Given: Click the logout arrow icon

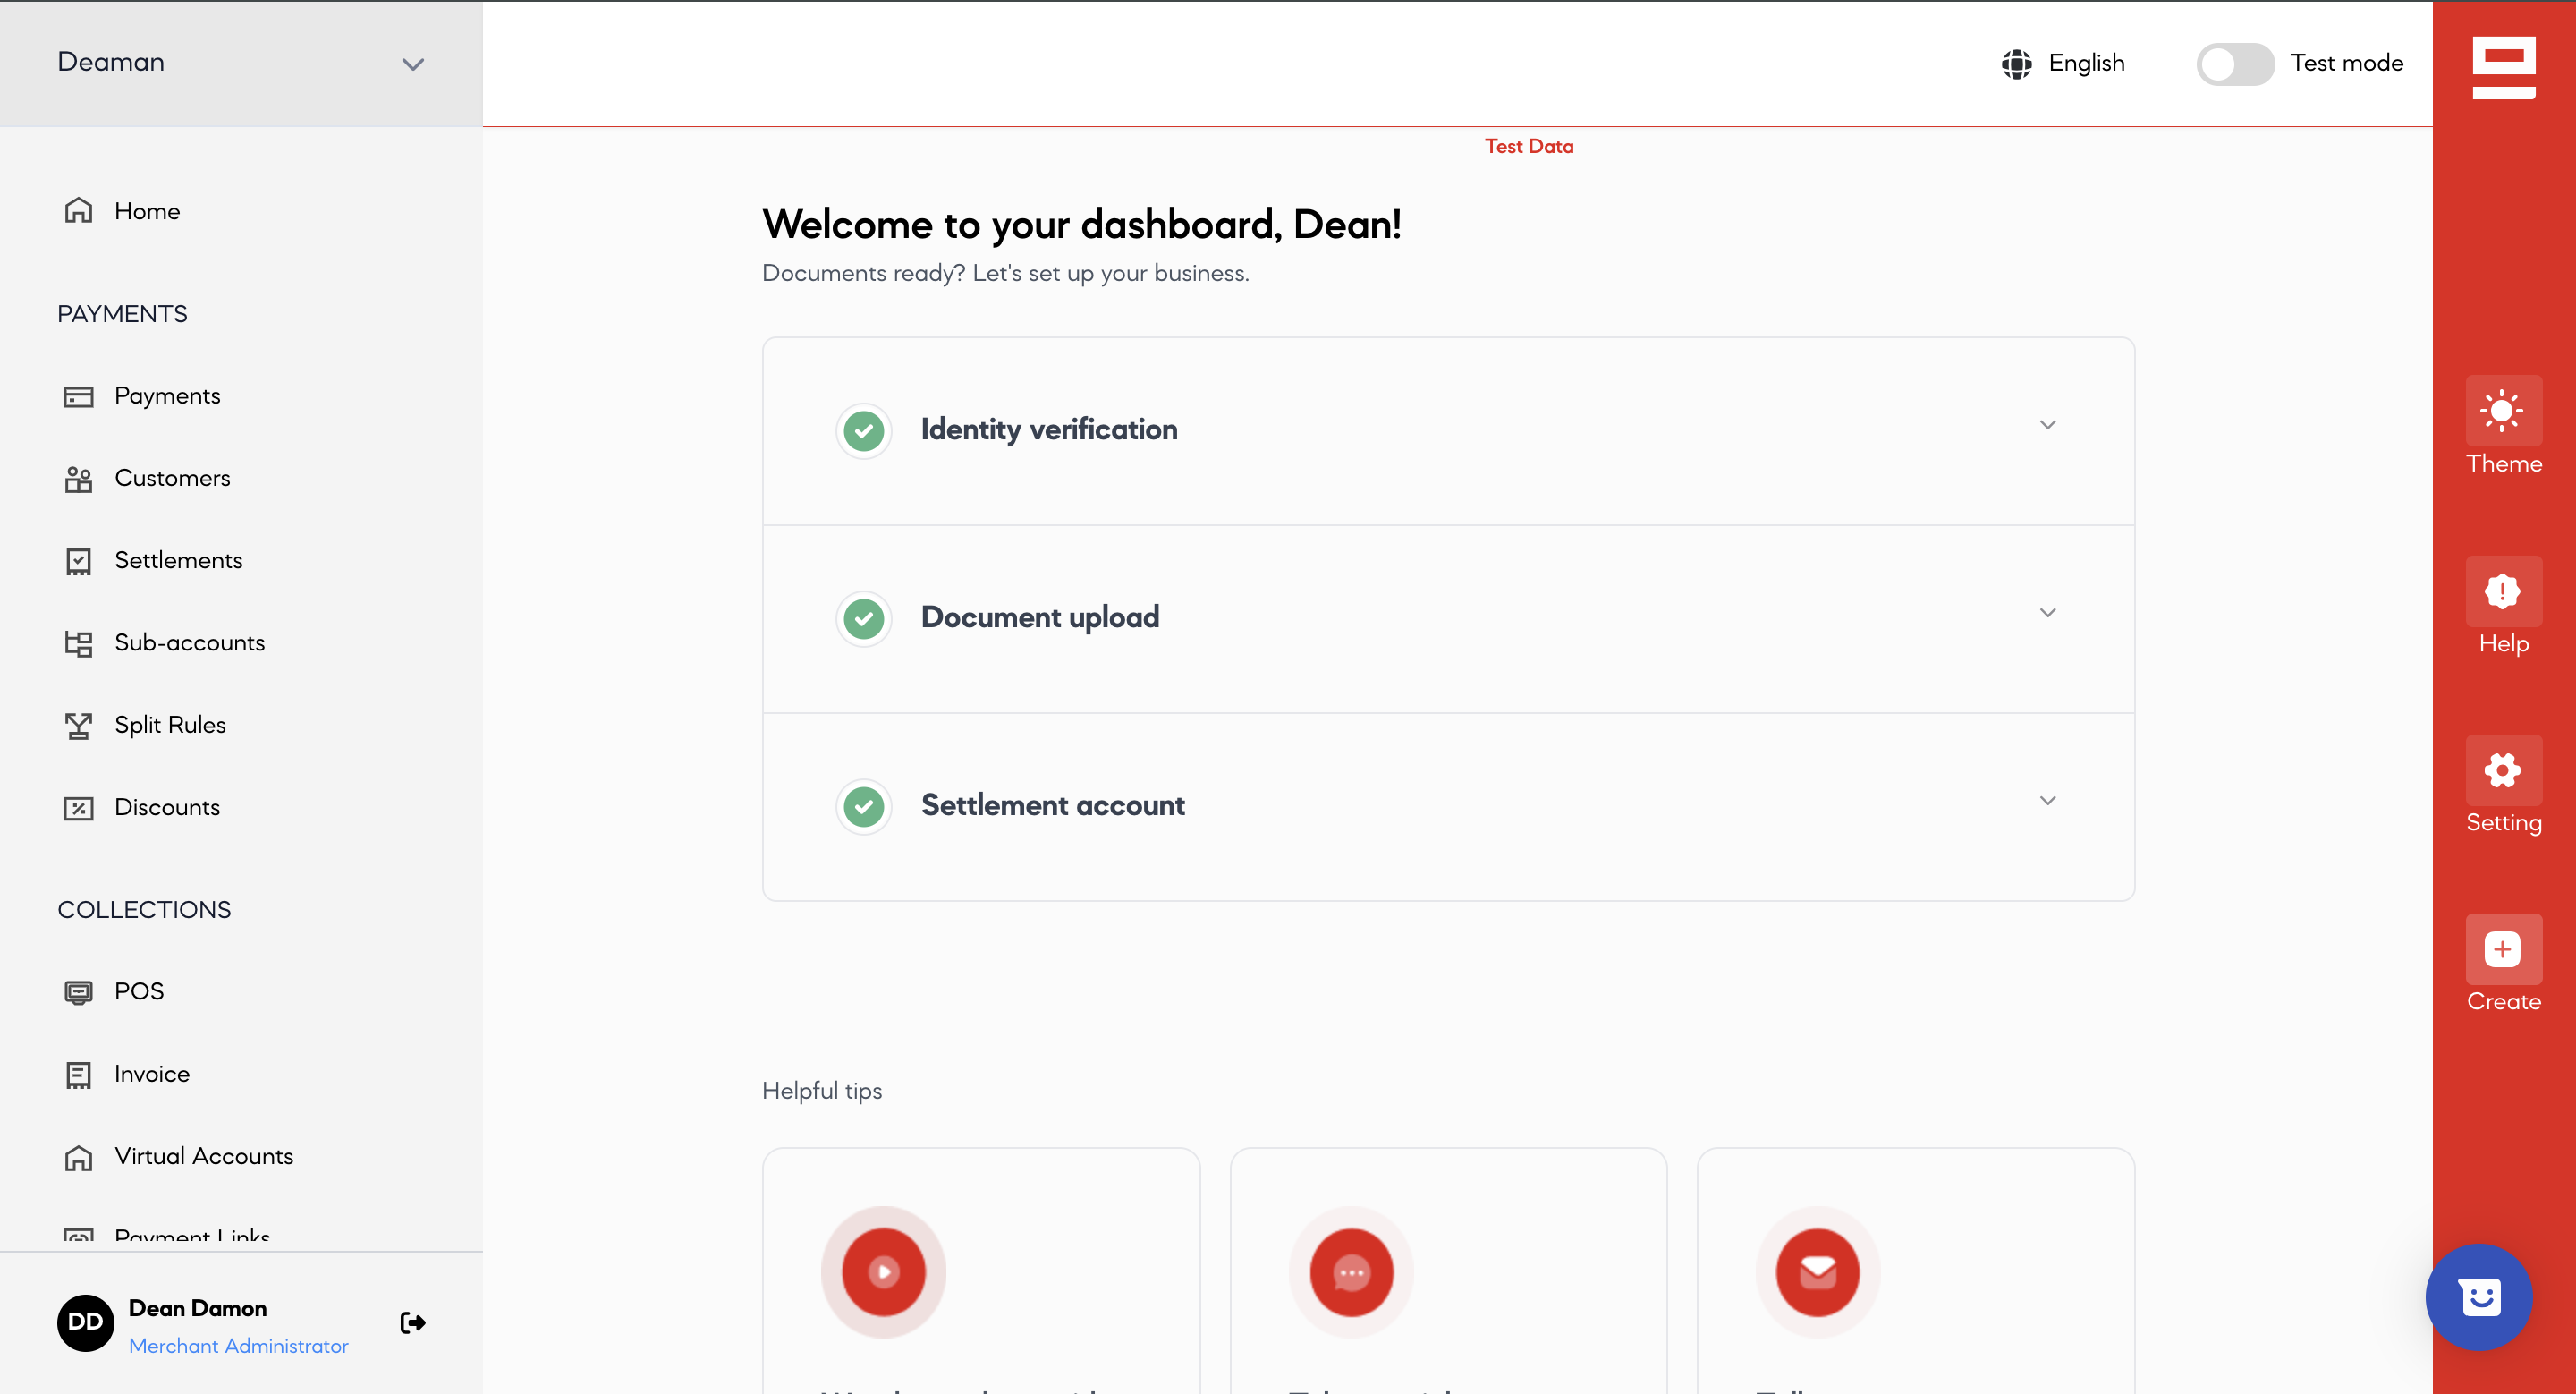Looking at the screenshot, I should click(x=413, y=1323).
